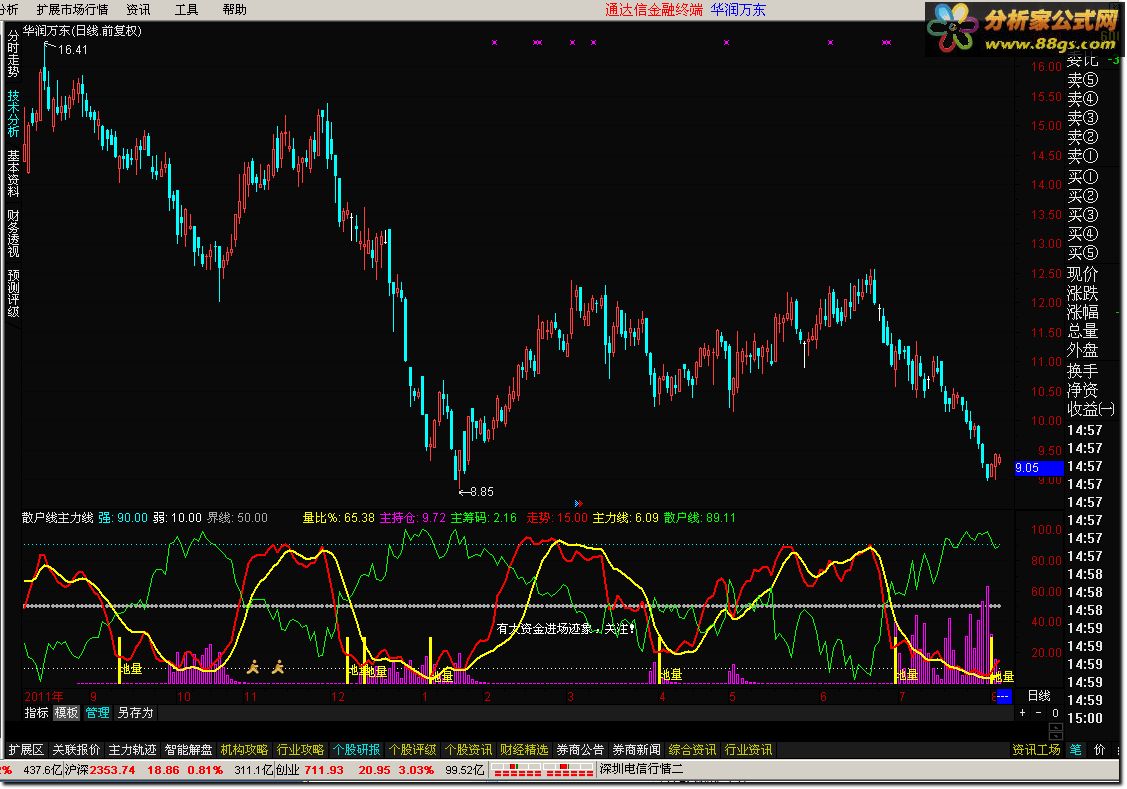Click the 现价 label in quote panel
Image resolution: width=1127 pixels, height=789 pixels.
tap(1082, 274)
